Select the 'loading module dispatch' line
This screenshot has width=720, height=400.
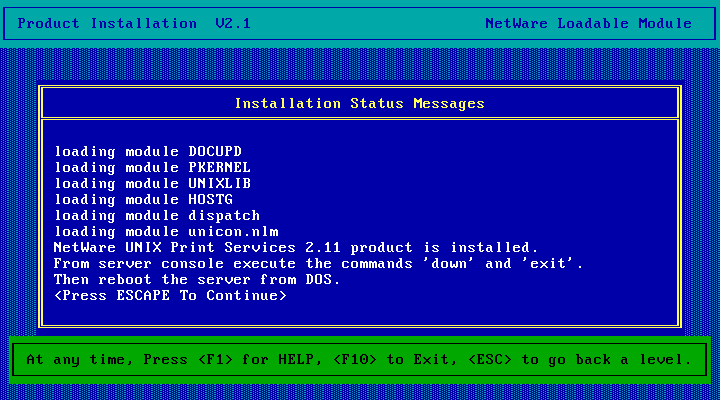157,216
